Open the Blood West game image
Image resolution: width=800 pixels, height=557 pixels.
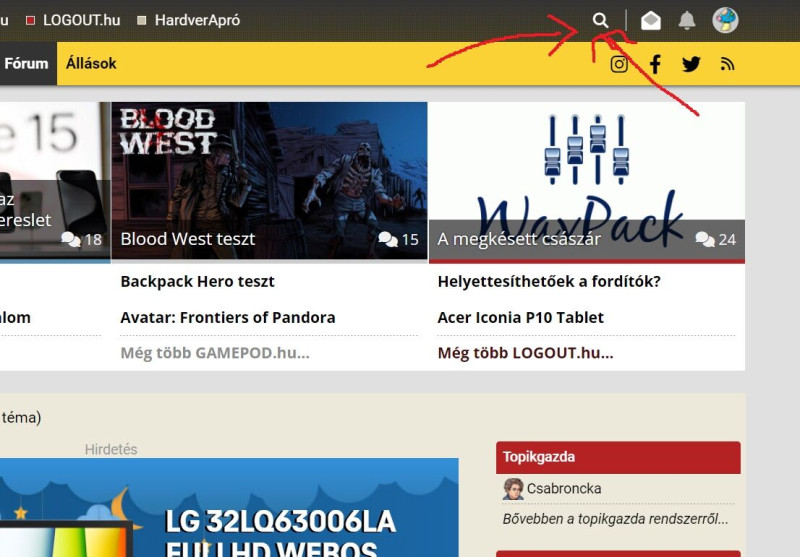(x=269, y=181)
